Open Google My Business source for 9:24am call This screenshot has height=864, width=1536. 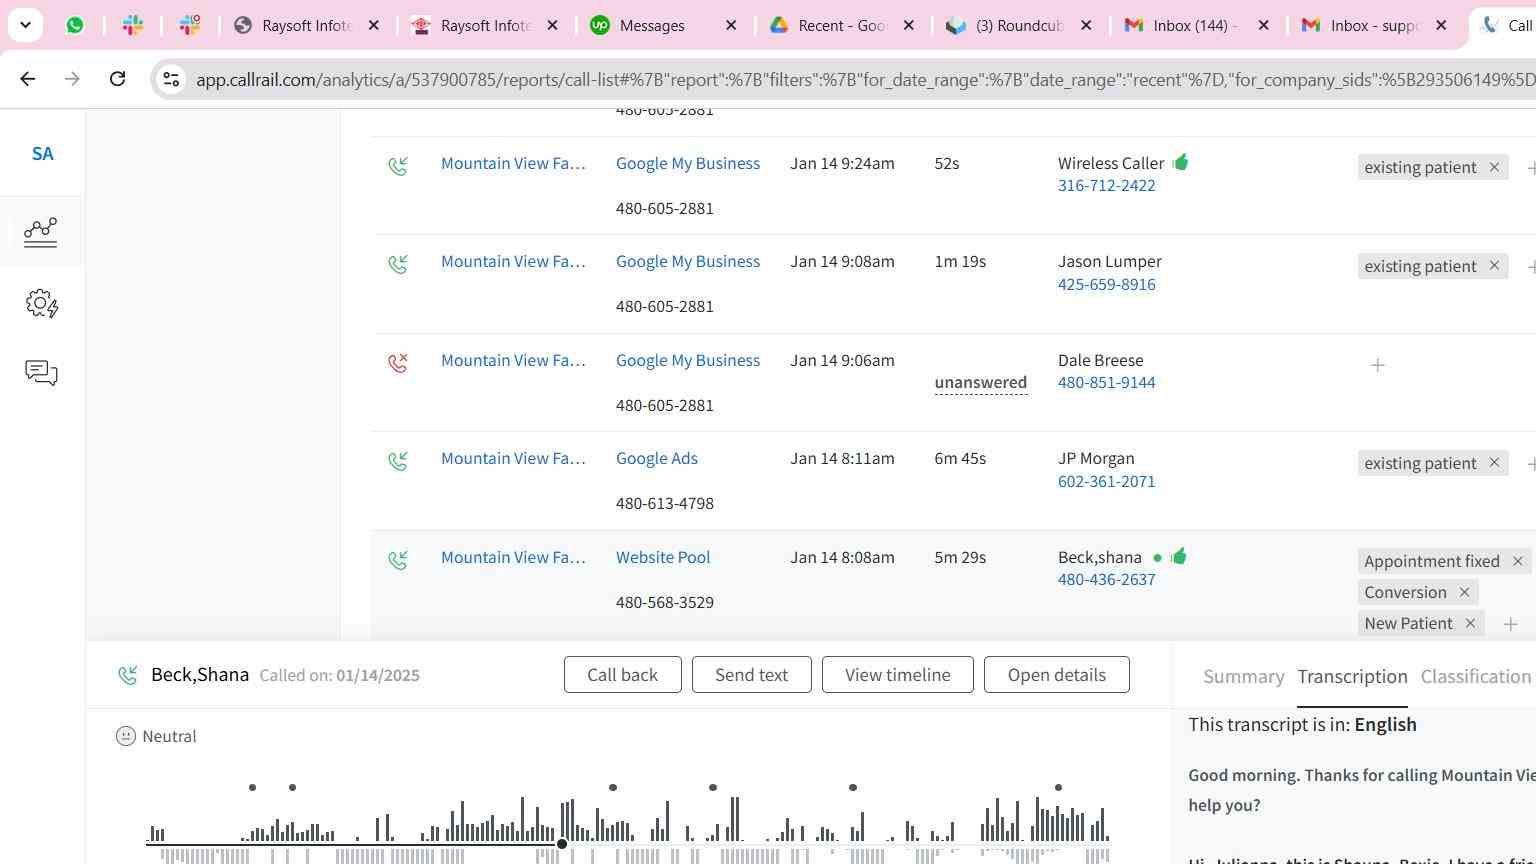[688, 163]
